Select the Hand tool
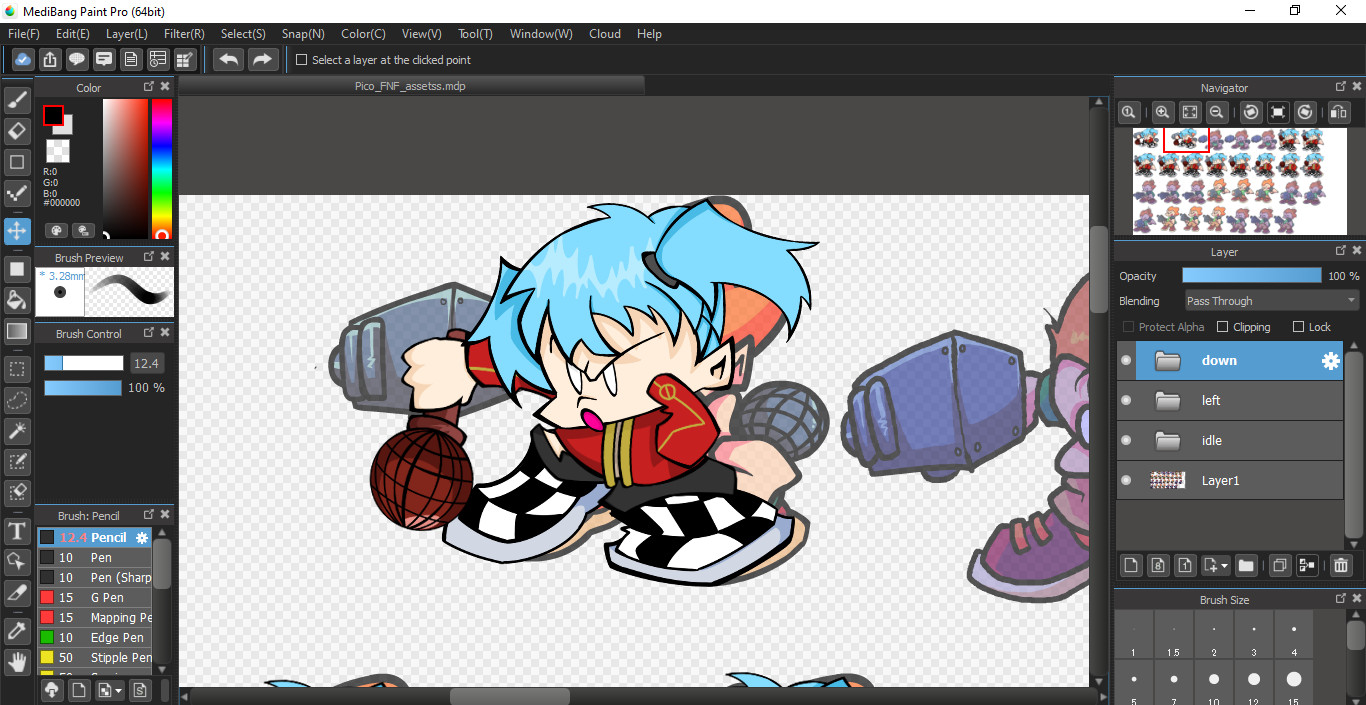1366x705 pixels. 17,661
